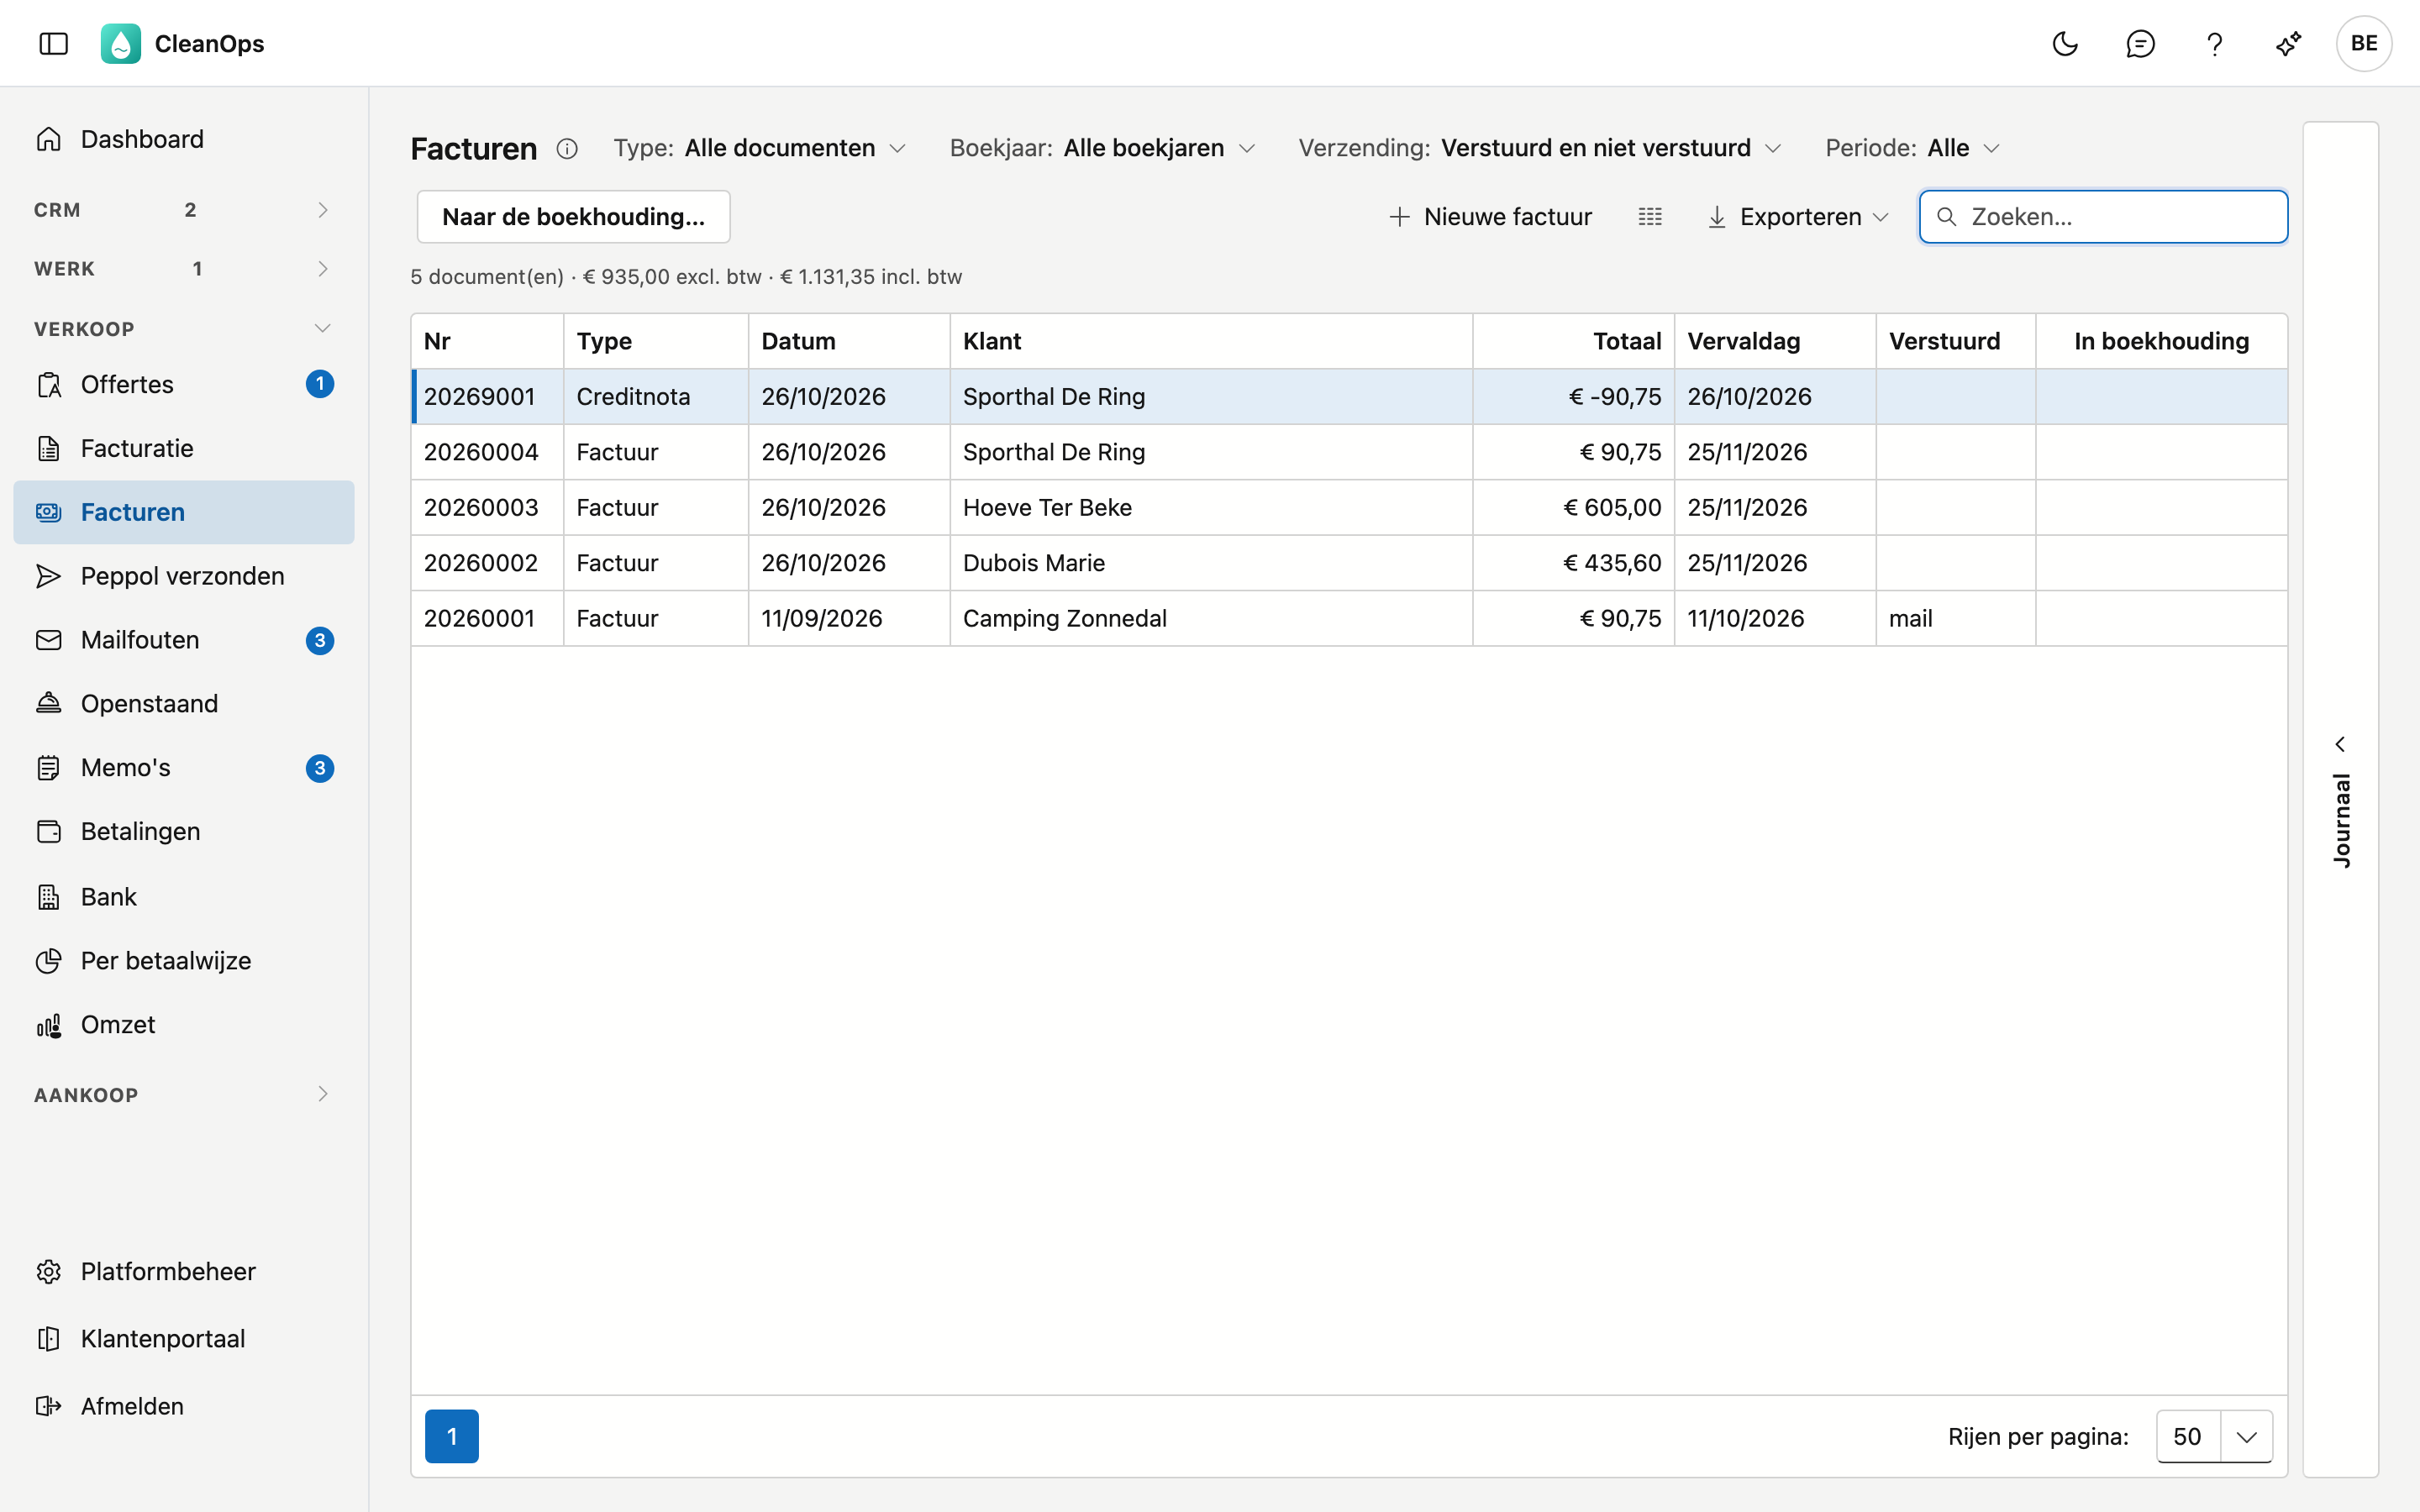Click the Omzet bar chart icon
Screen dimensions: 2420x1512
tap(49, 1024)
